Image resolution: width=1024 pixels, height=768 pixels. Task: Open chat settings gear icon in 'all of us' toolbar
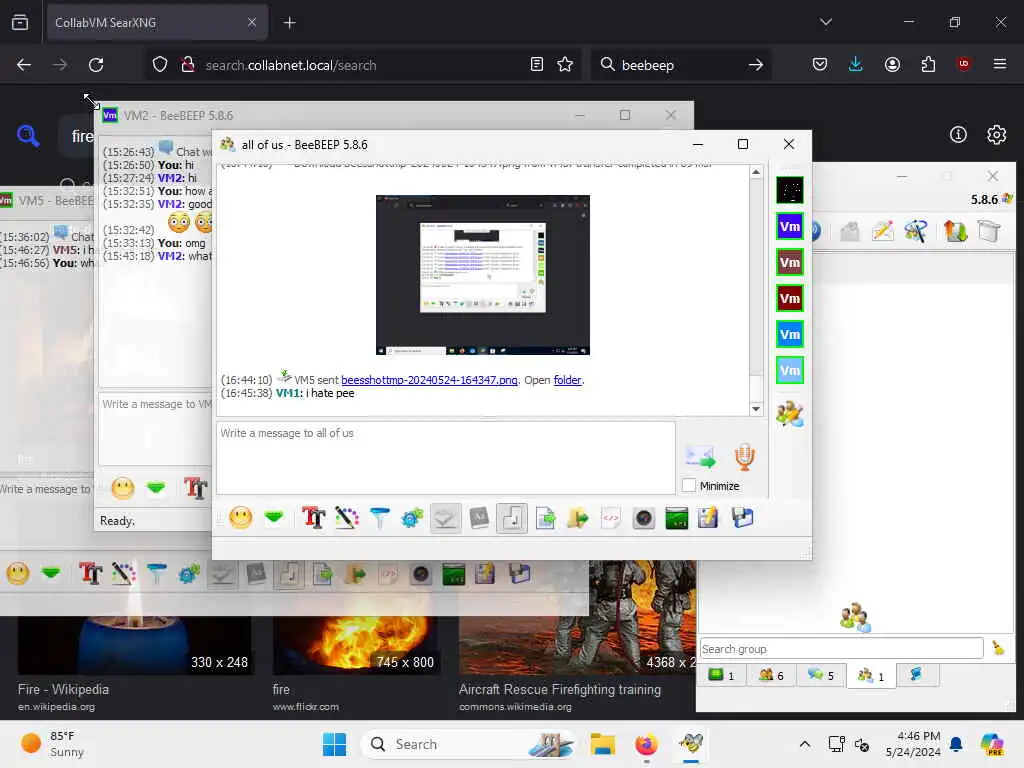(412, 518)
